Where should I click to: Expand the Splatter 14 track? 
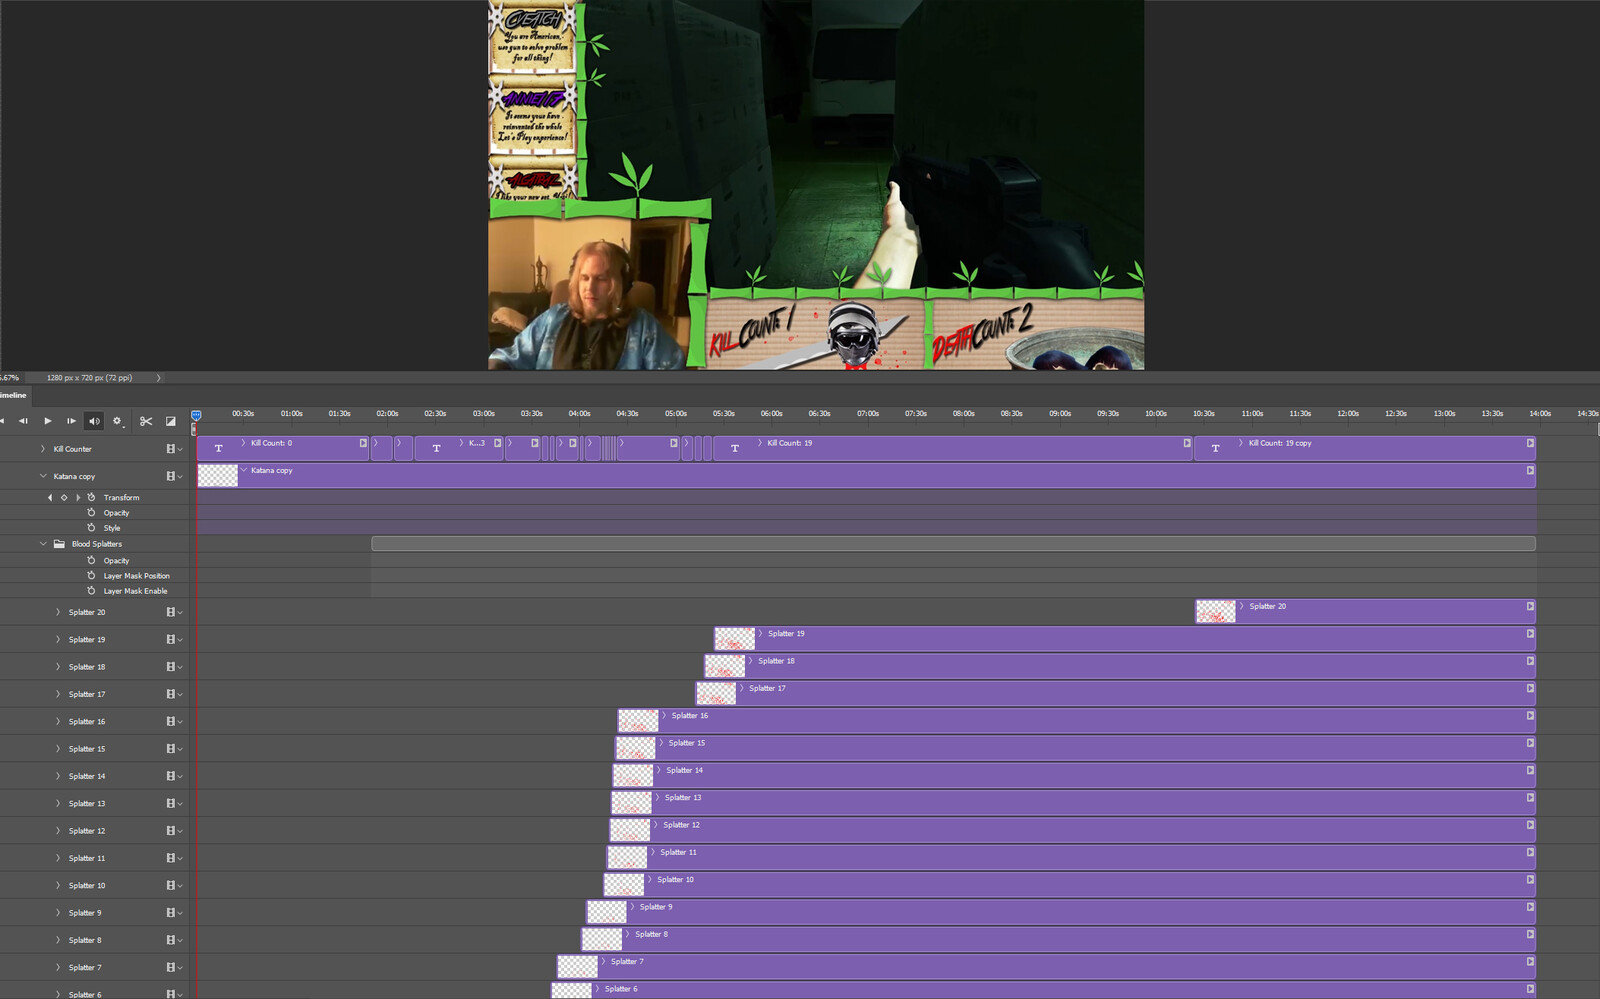point(58,776)
